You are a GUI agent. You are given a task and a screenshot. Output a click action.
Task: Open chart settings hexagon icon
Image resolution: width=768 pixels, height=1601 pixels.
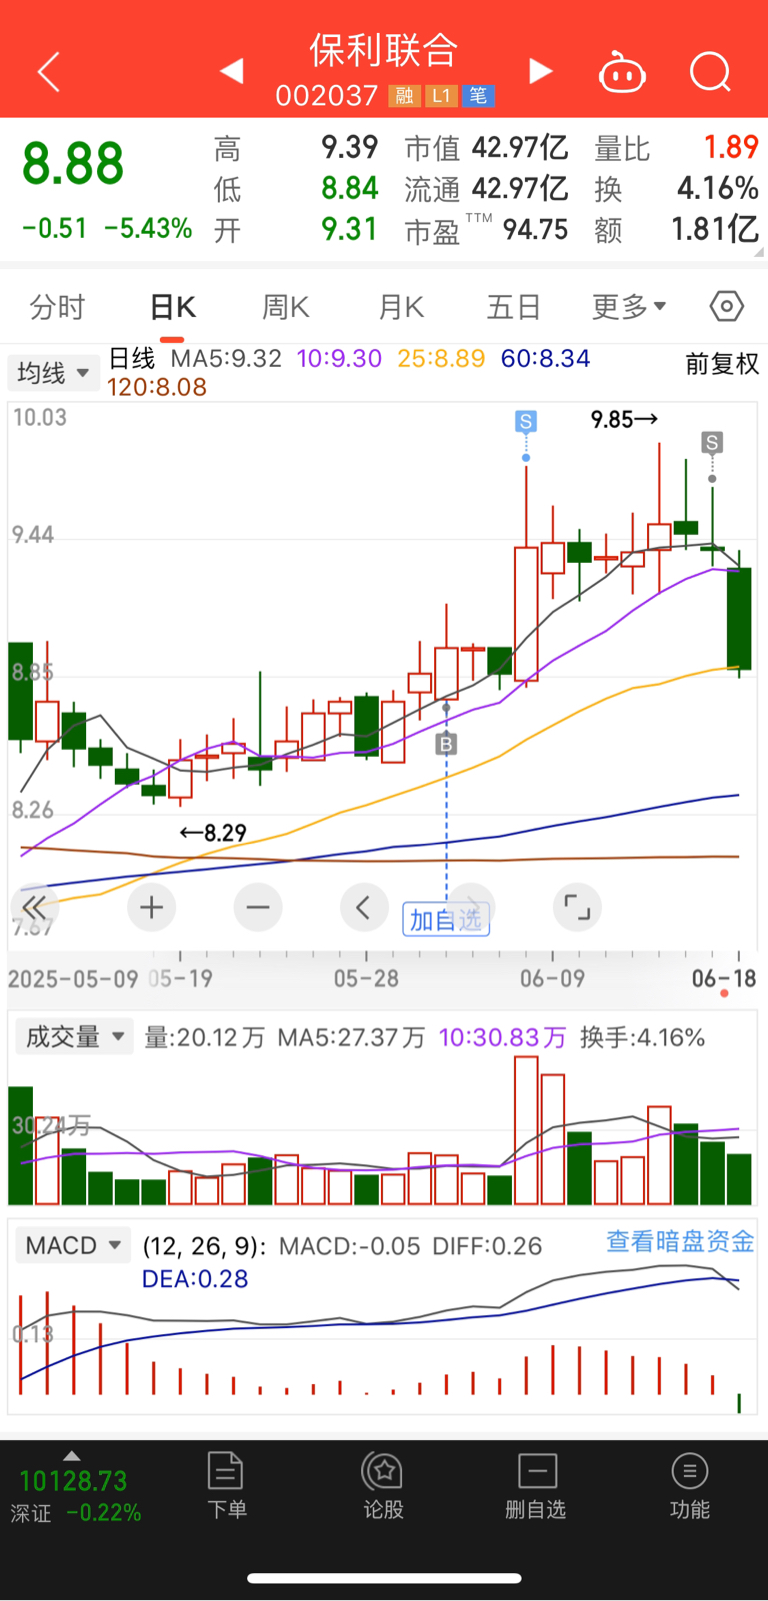[727, 306]
